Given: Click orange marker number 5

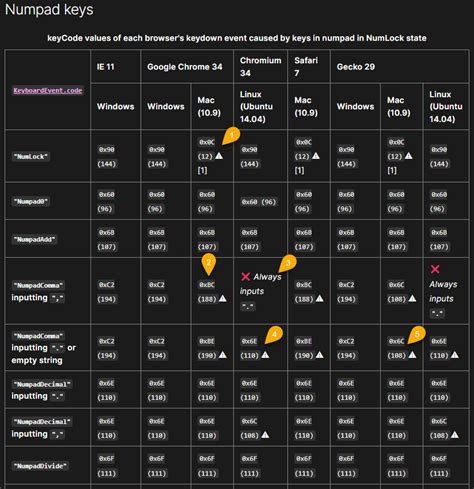Looking at the screenshot, I should coord(417,335).
